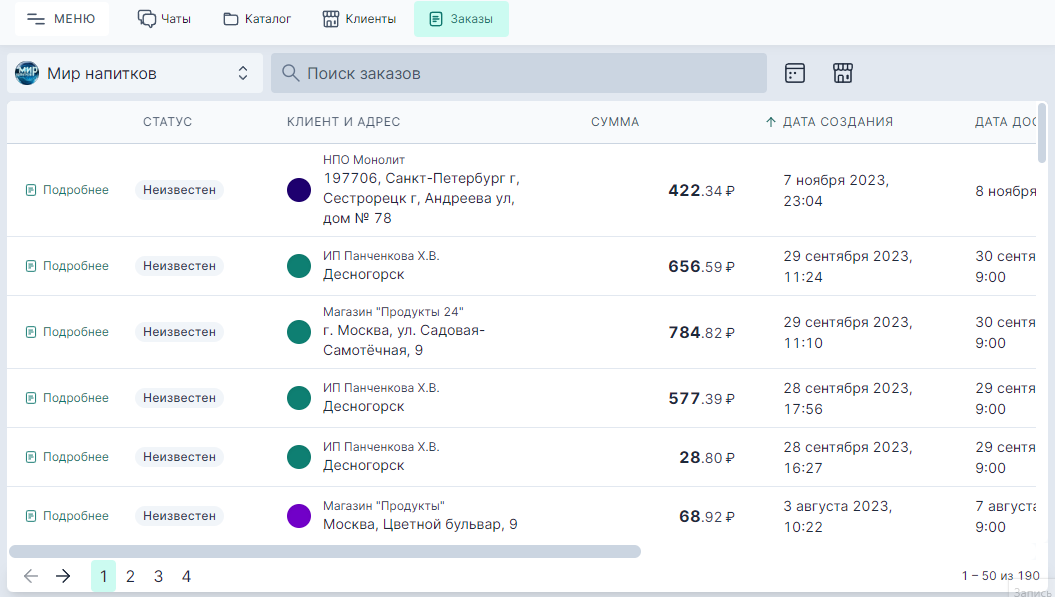
Task: Open Подробнее for the 784.82 ₽ order
Action: 67,332
